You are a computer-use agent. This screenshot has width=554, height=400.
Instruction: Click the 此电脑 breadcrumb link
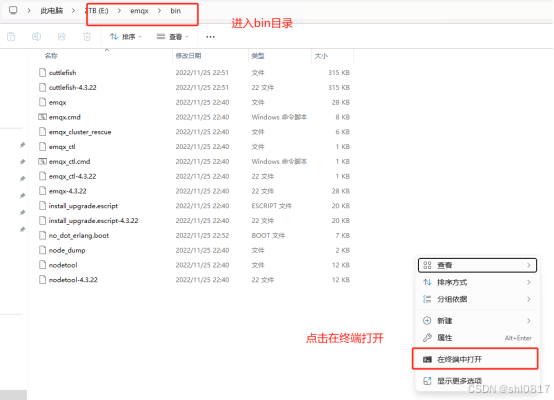coord(52,11)
